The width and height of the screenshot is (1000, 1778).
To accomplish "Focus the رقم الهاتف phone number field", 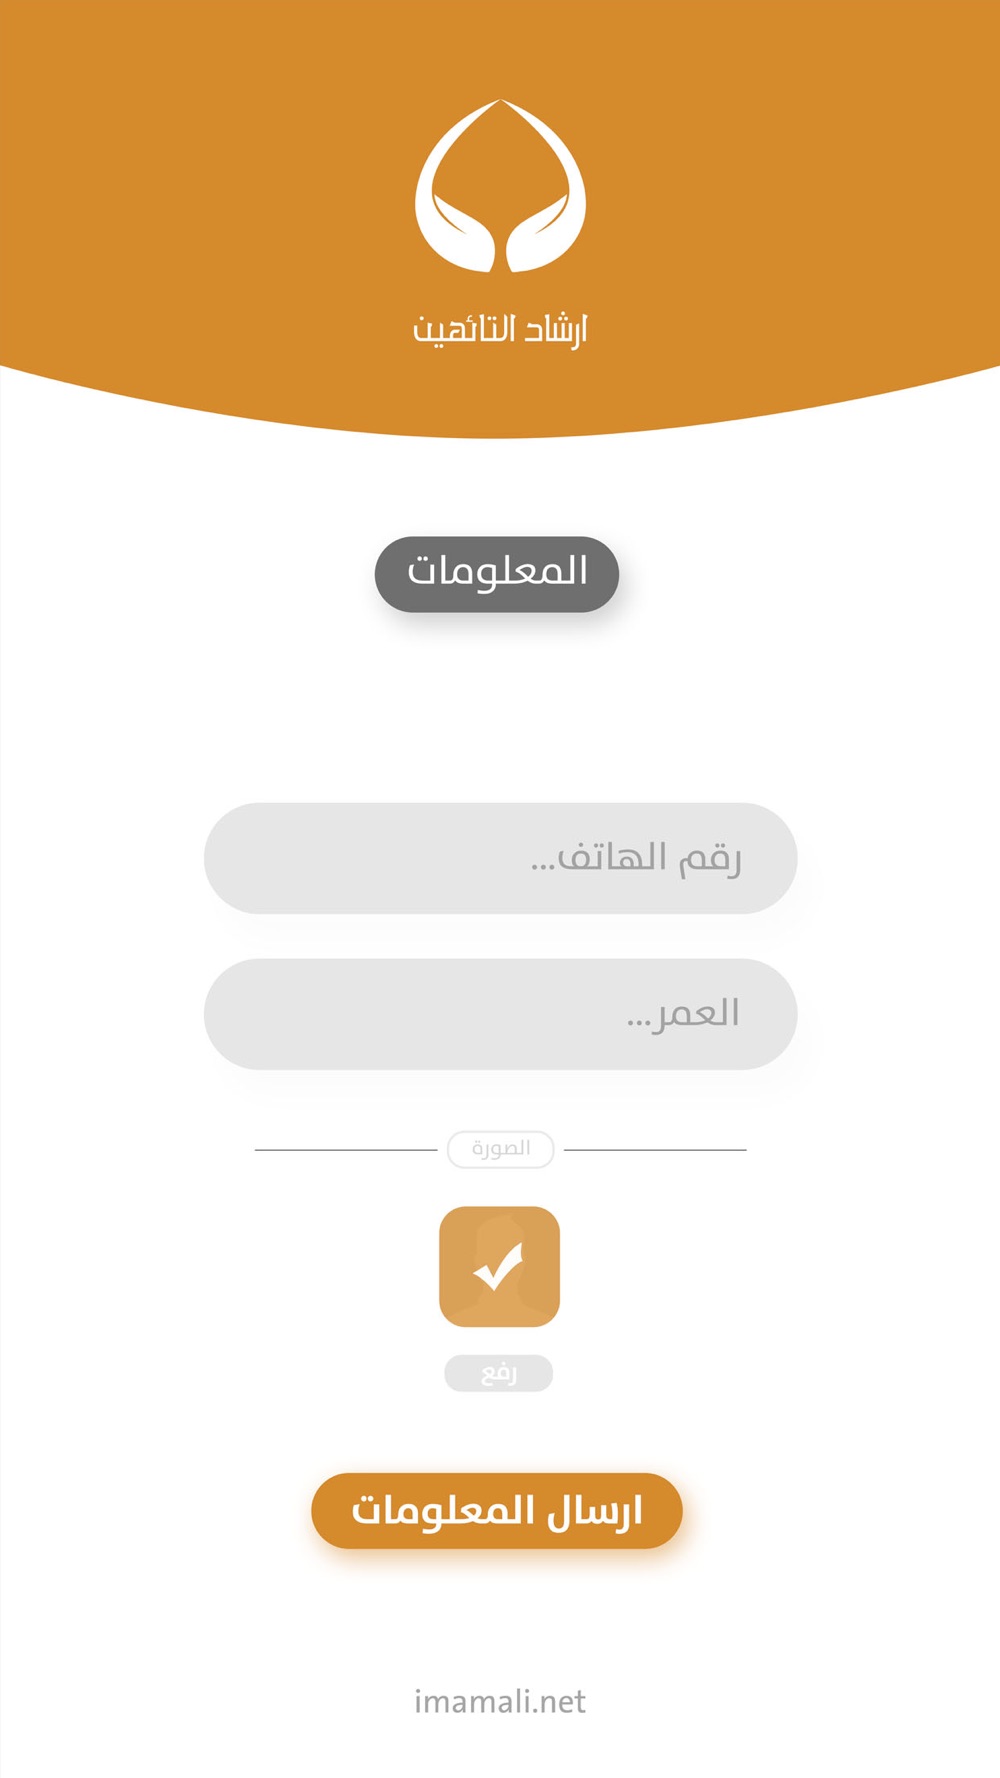I will (x=500, y=858).
